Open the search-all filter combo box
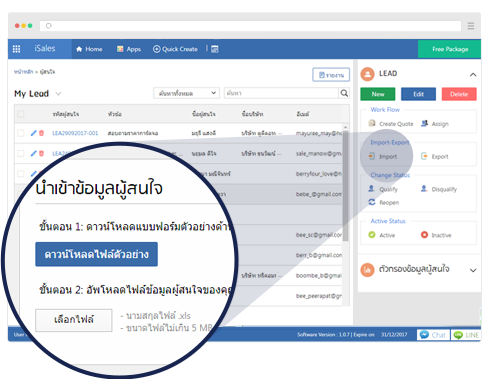 tap(186, 93)
